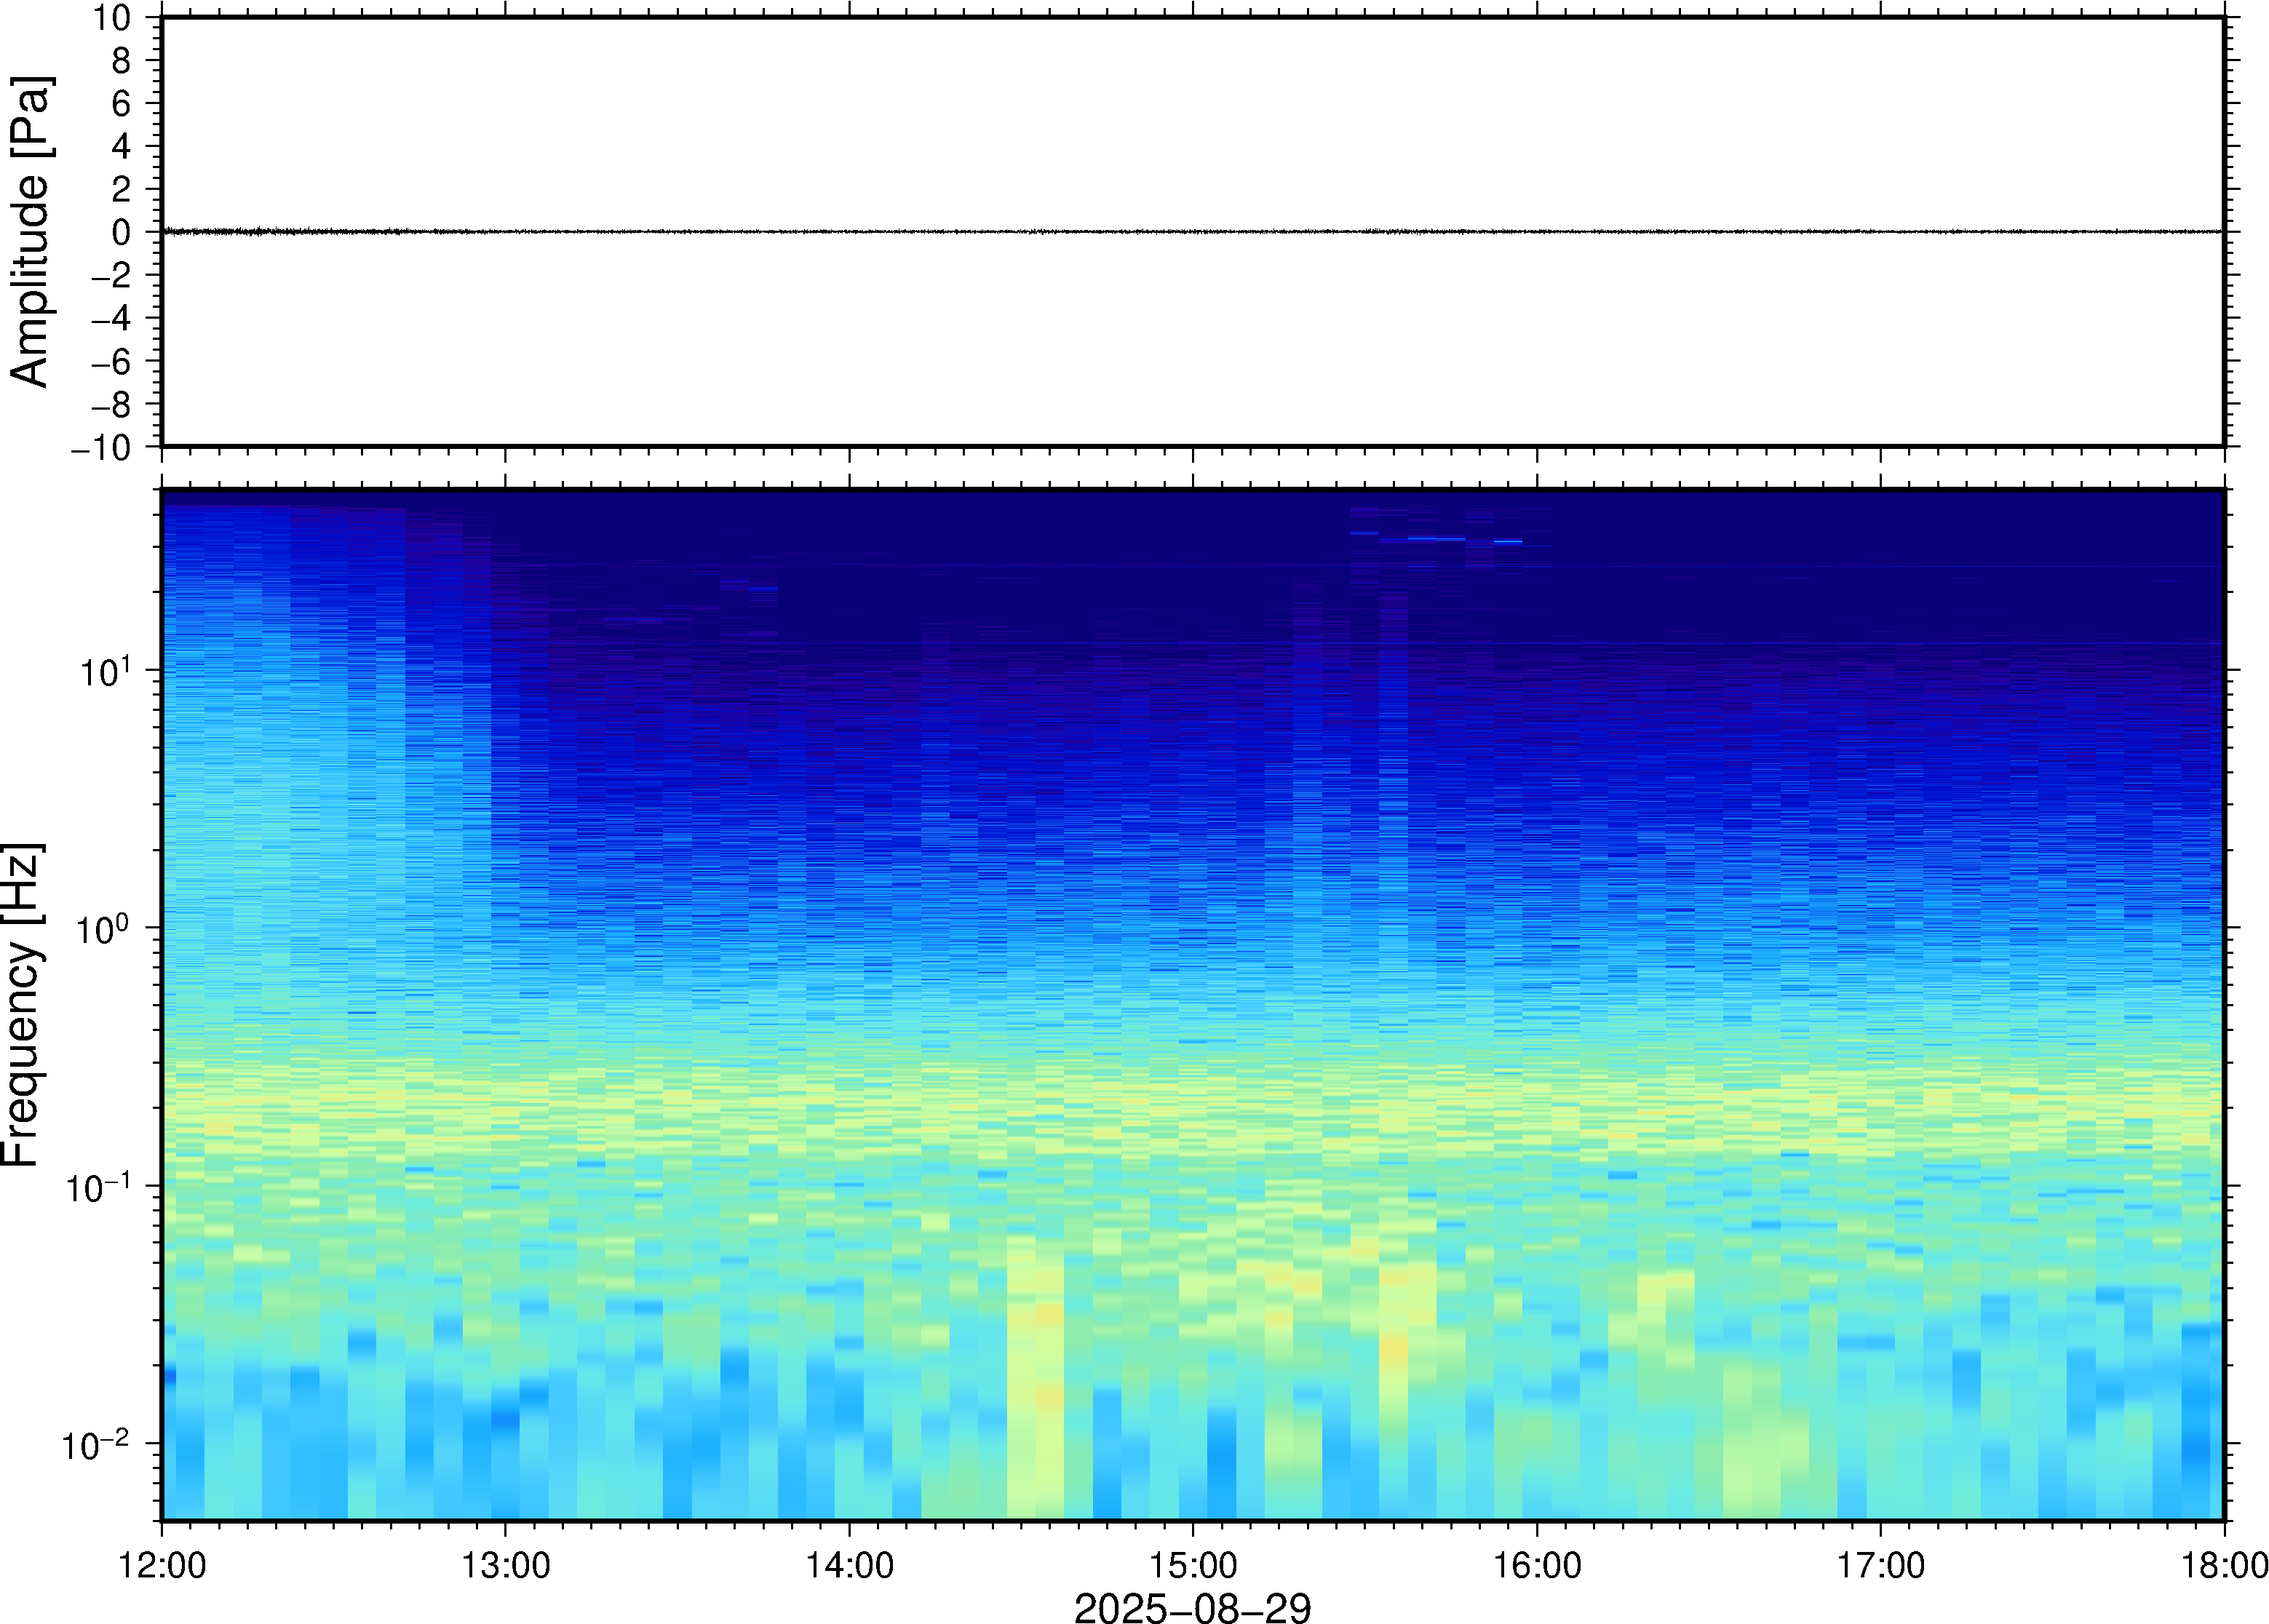The height and width of the screenshot is (1624, 2269).
Task: Click the 2025-08-29 date label
Action: [x=1192, y=1607]
